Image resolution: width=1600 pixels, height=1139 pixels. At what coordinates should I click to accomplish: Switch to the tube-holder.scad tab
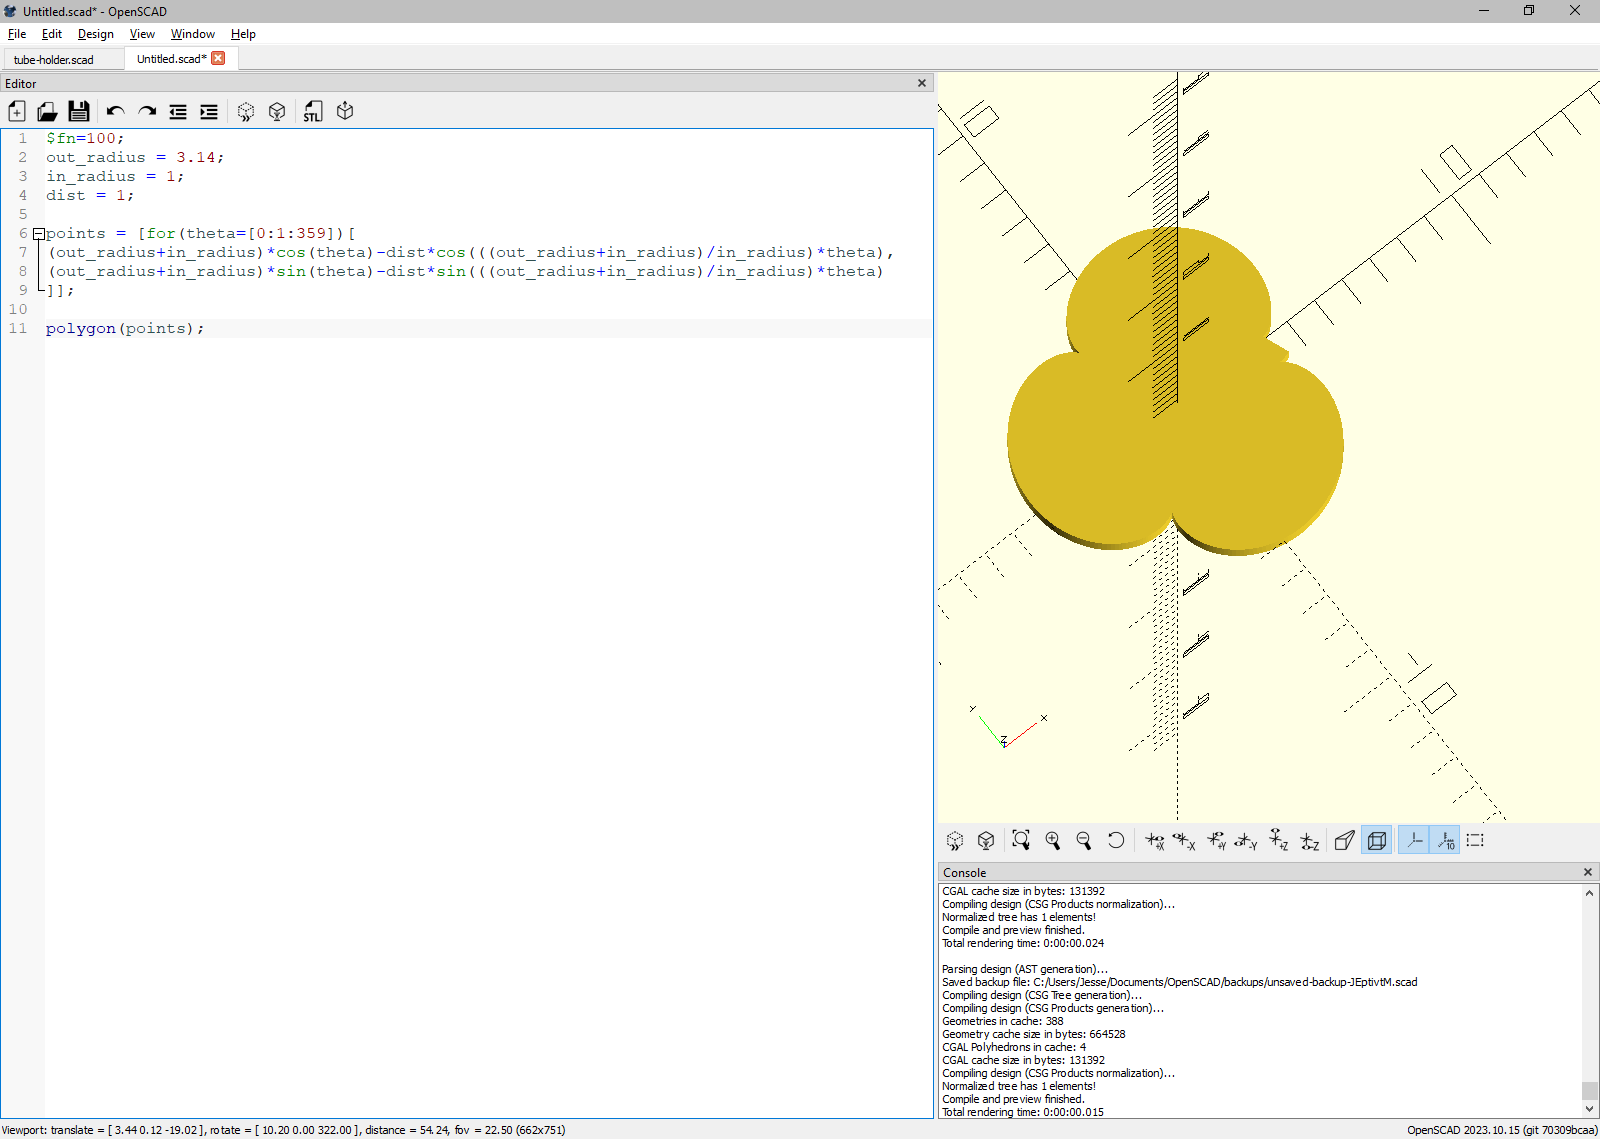click(54, 59)
